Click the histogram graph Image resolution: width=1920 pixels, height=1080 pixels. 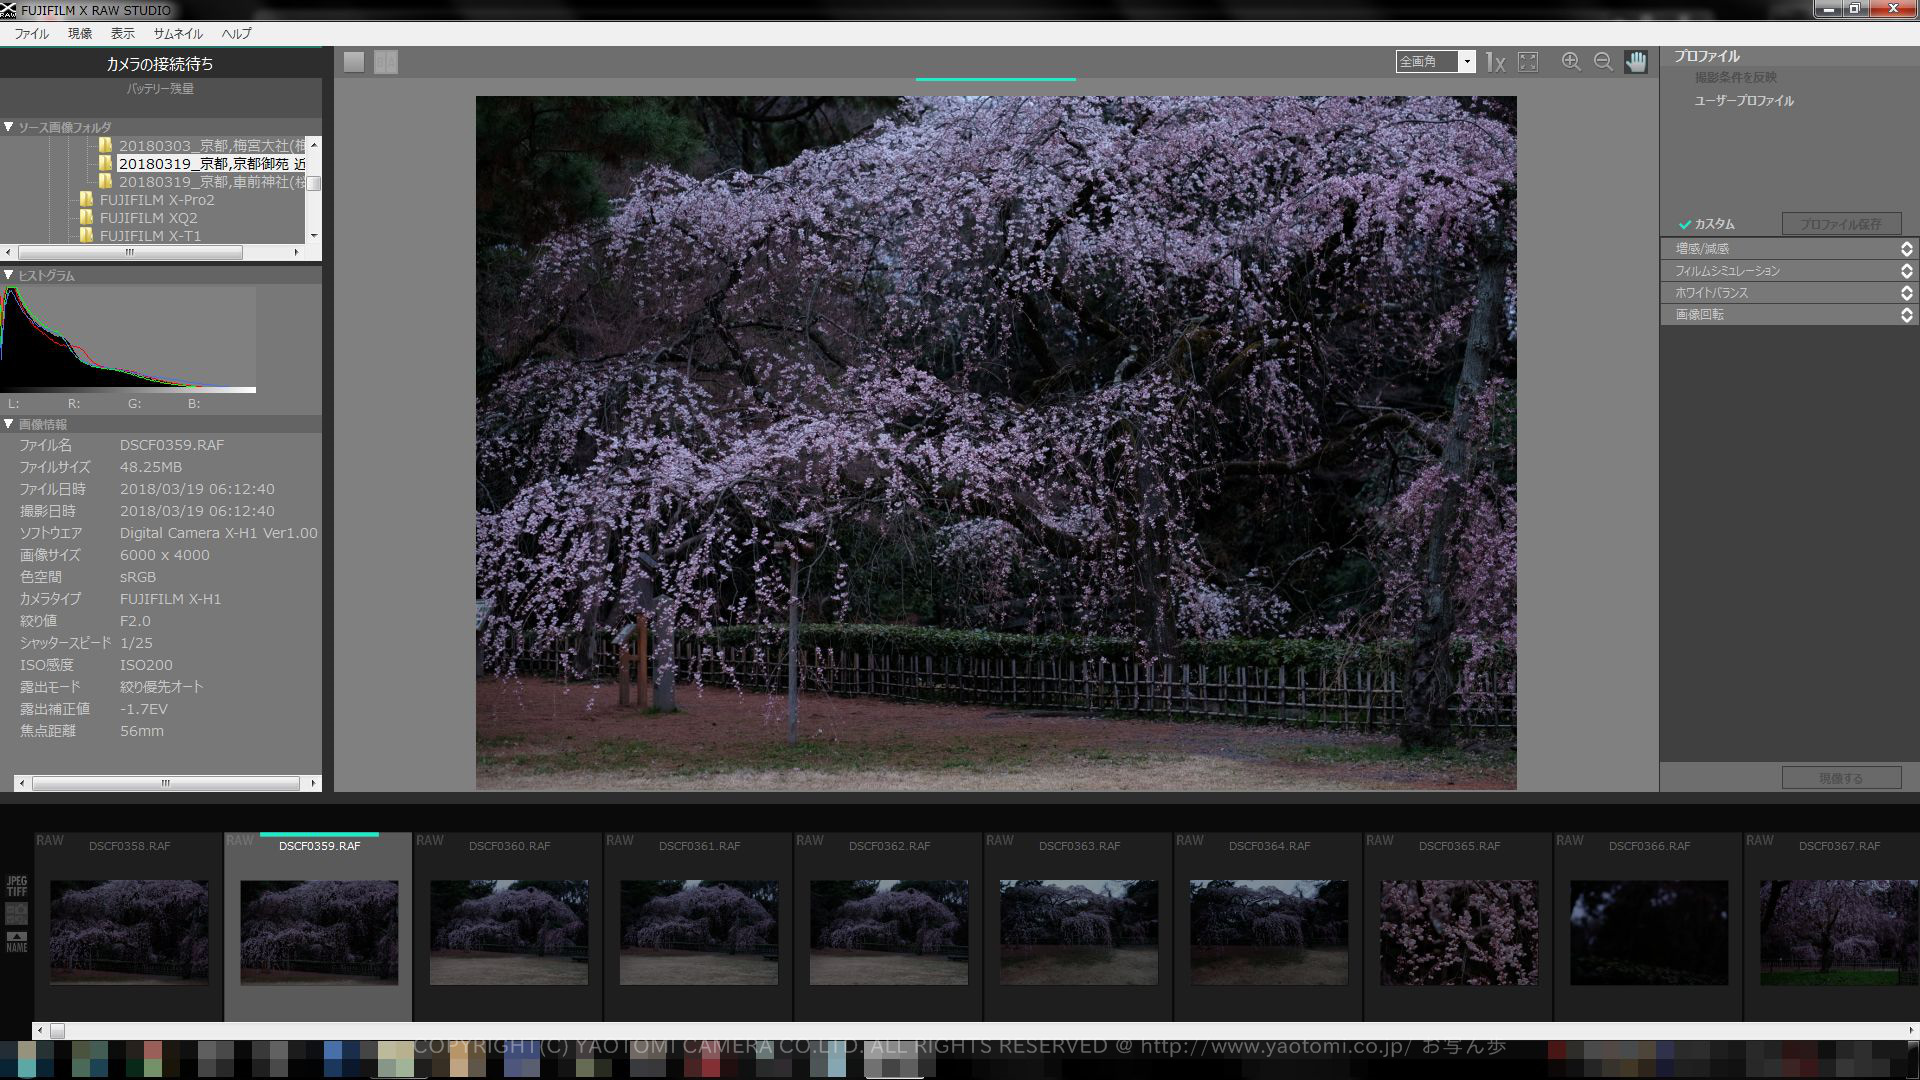(128, 340)
